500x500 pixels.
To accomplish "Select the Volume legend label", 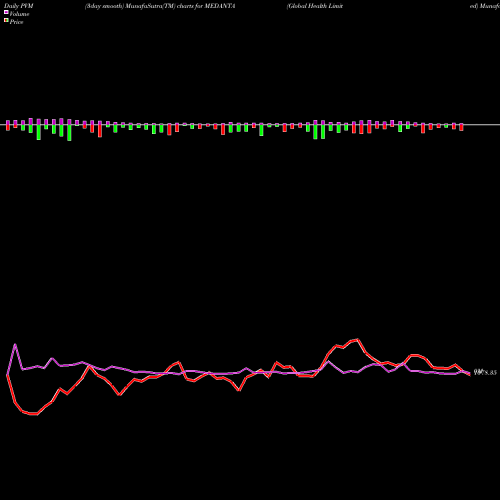I will 19,14.
